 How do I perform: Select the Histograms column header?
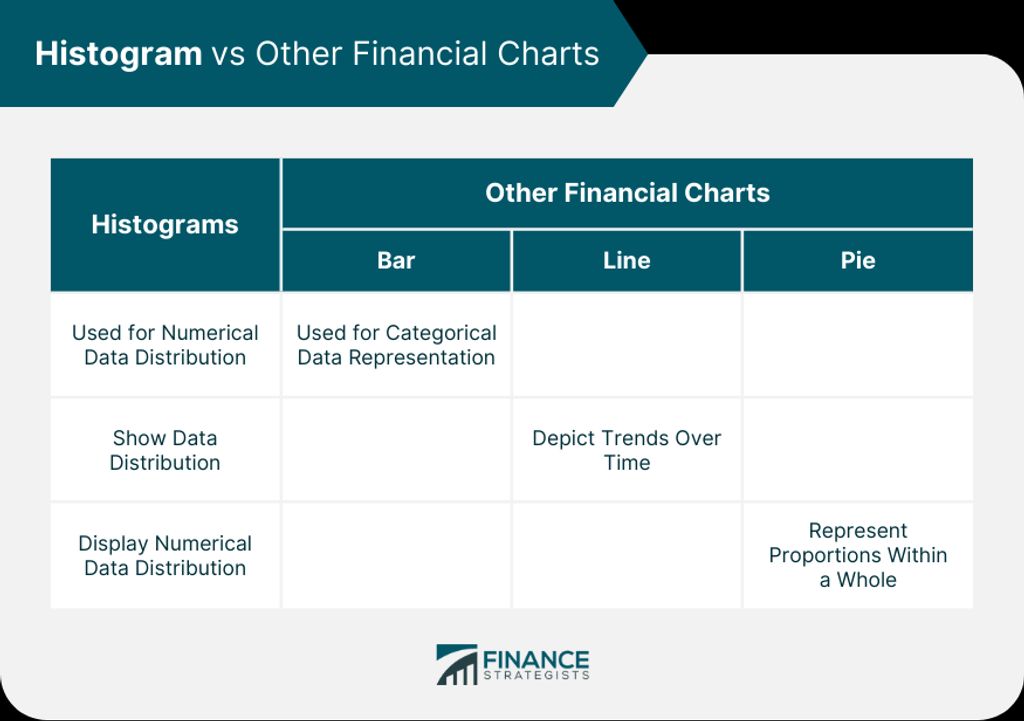point(165,225)
